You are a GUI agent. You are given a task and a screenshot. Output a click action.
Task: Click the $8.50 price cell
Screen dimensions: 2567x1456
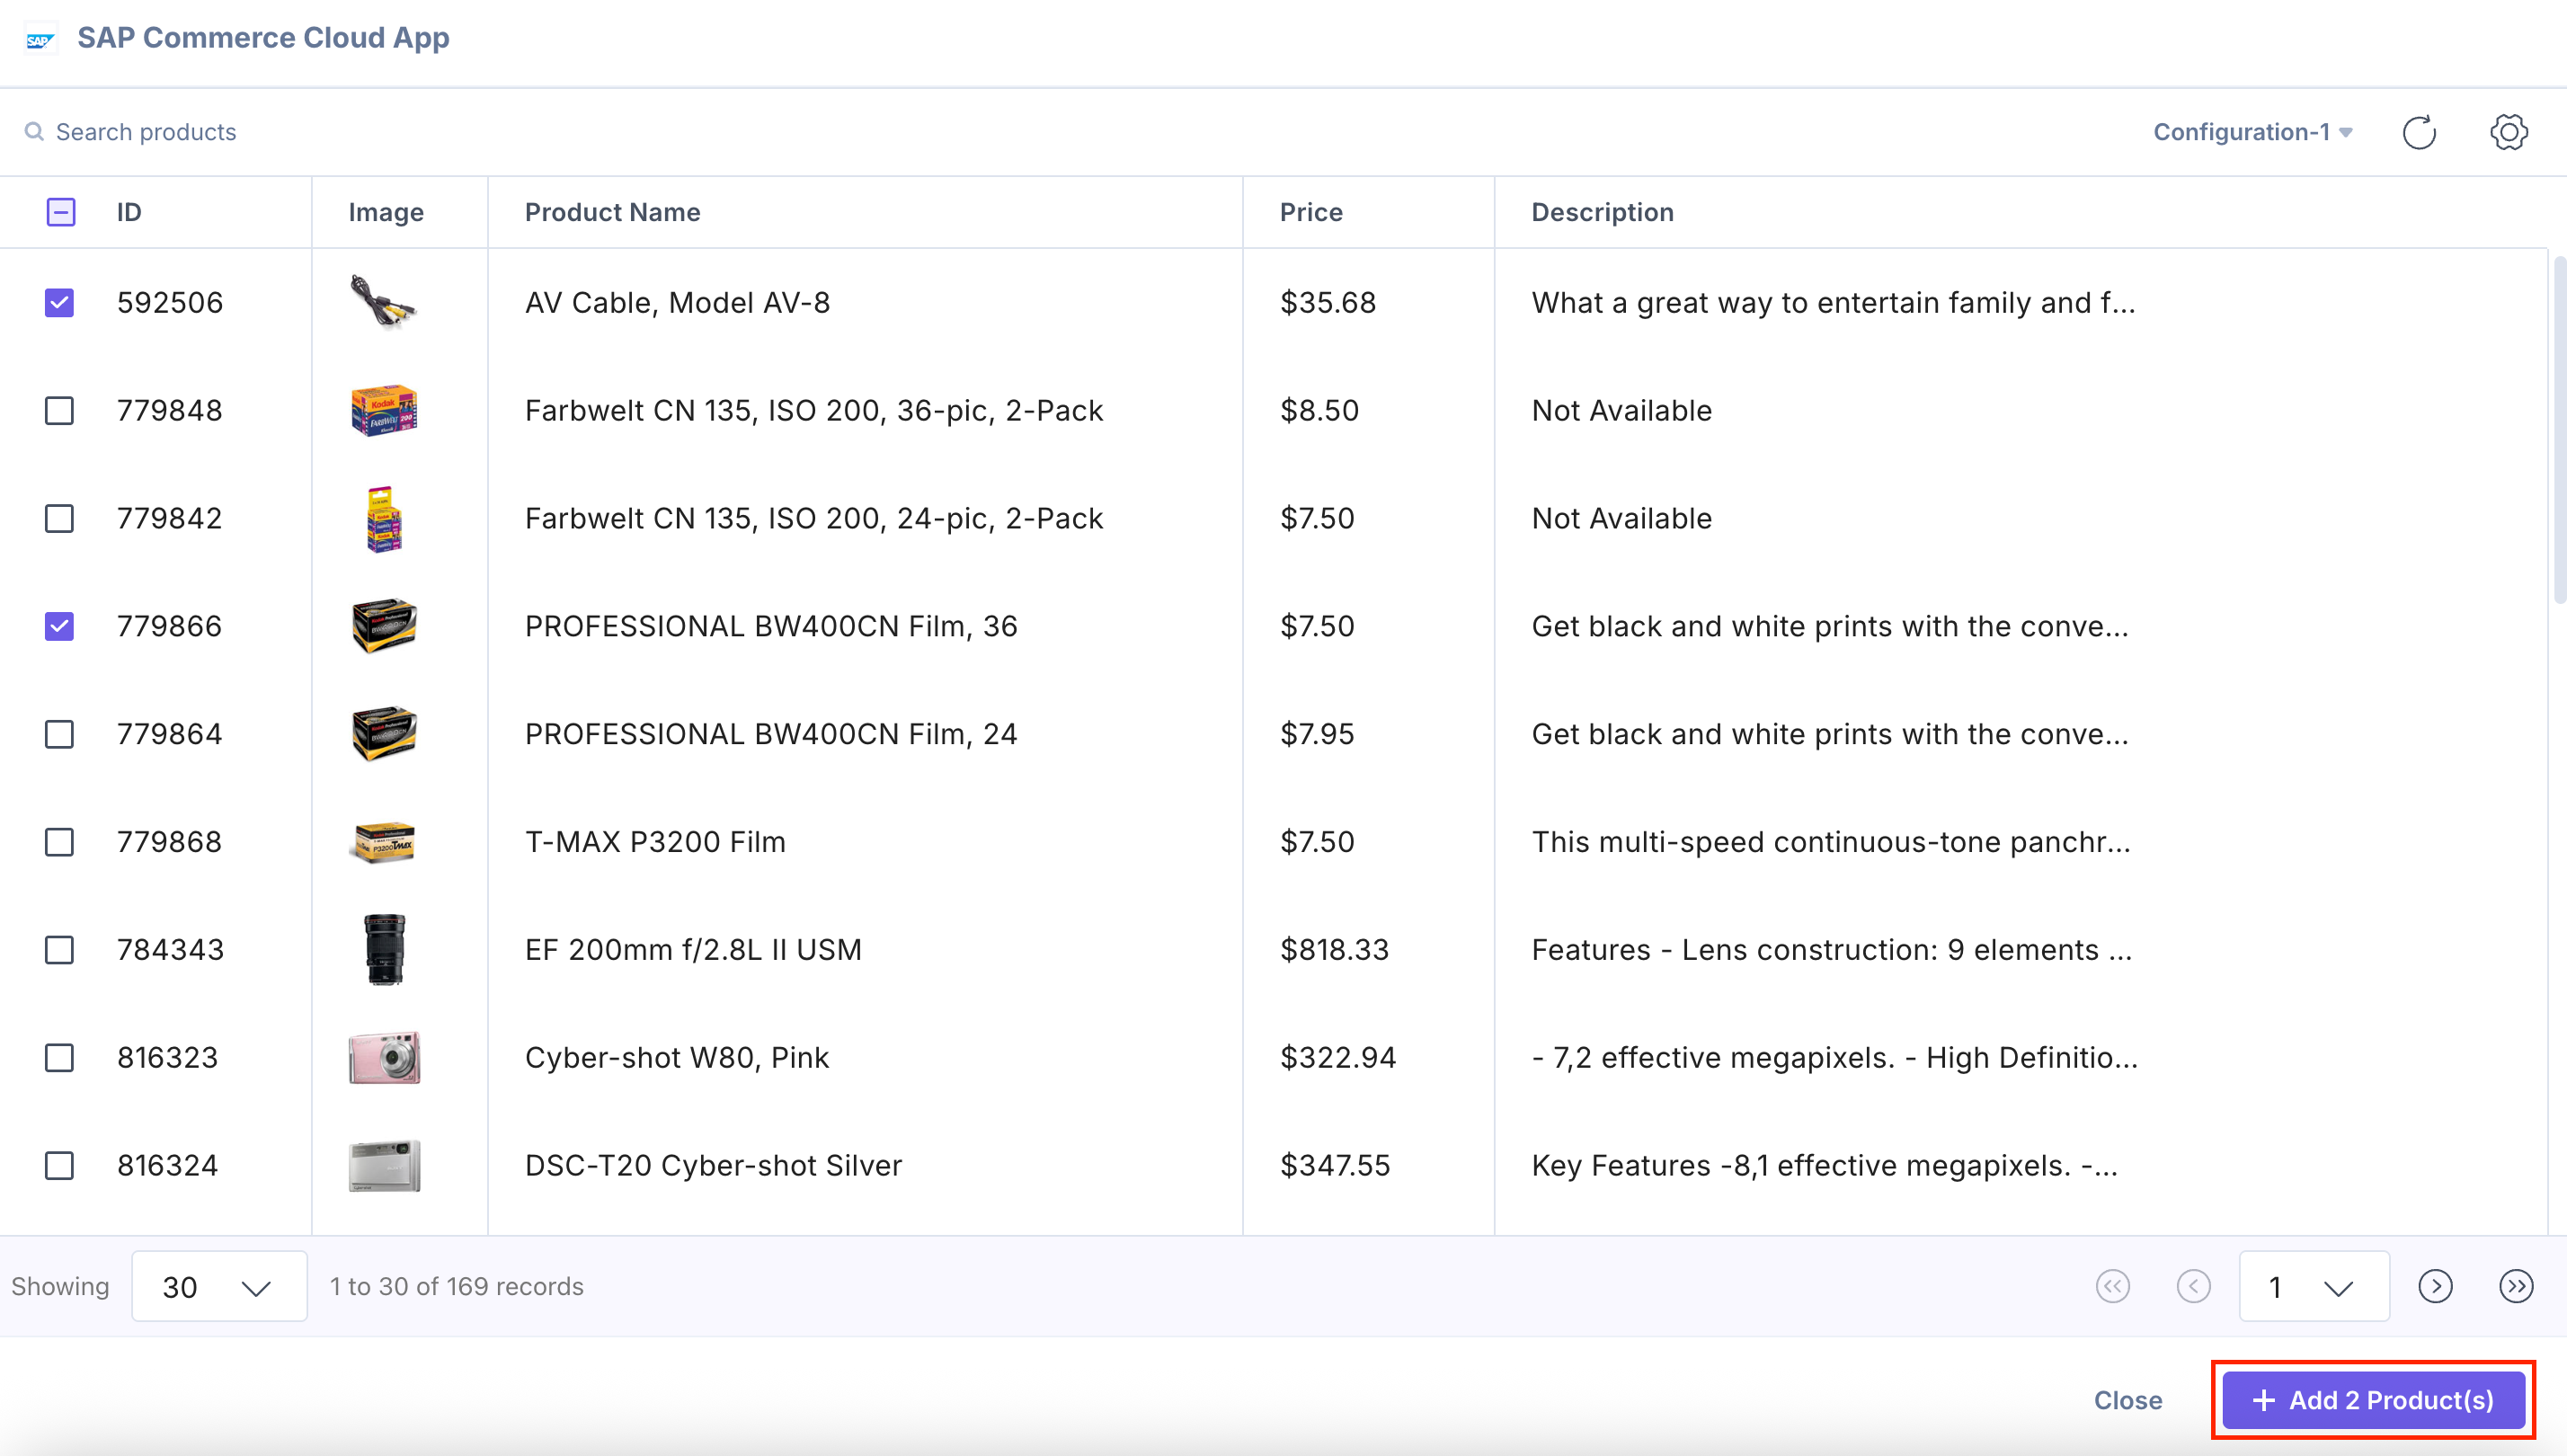(1319, 410)
